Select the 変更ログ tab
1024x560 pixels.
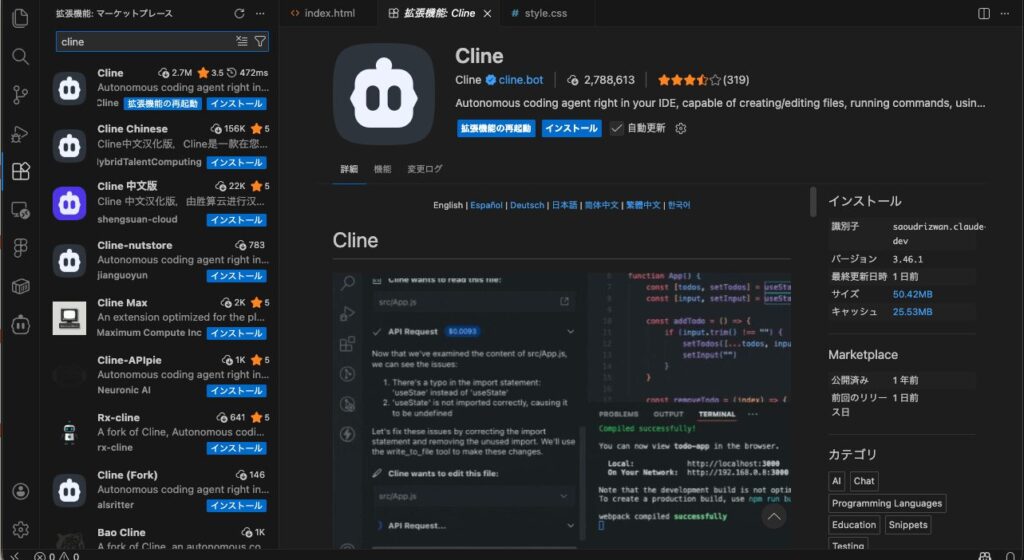(424, 169)
